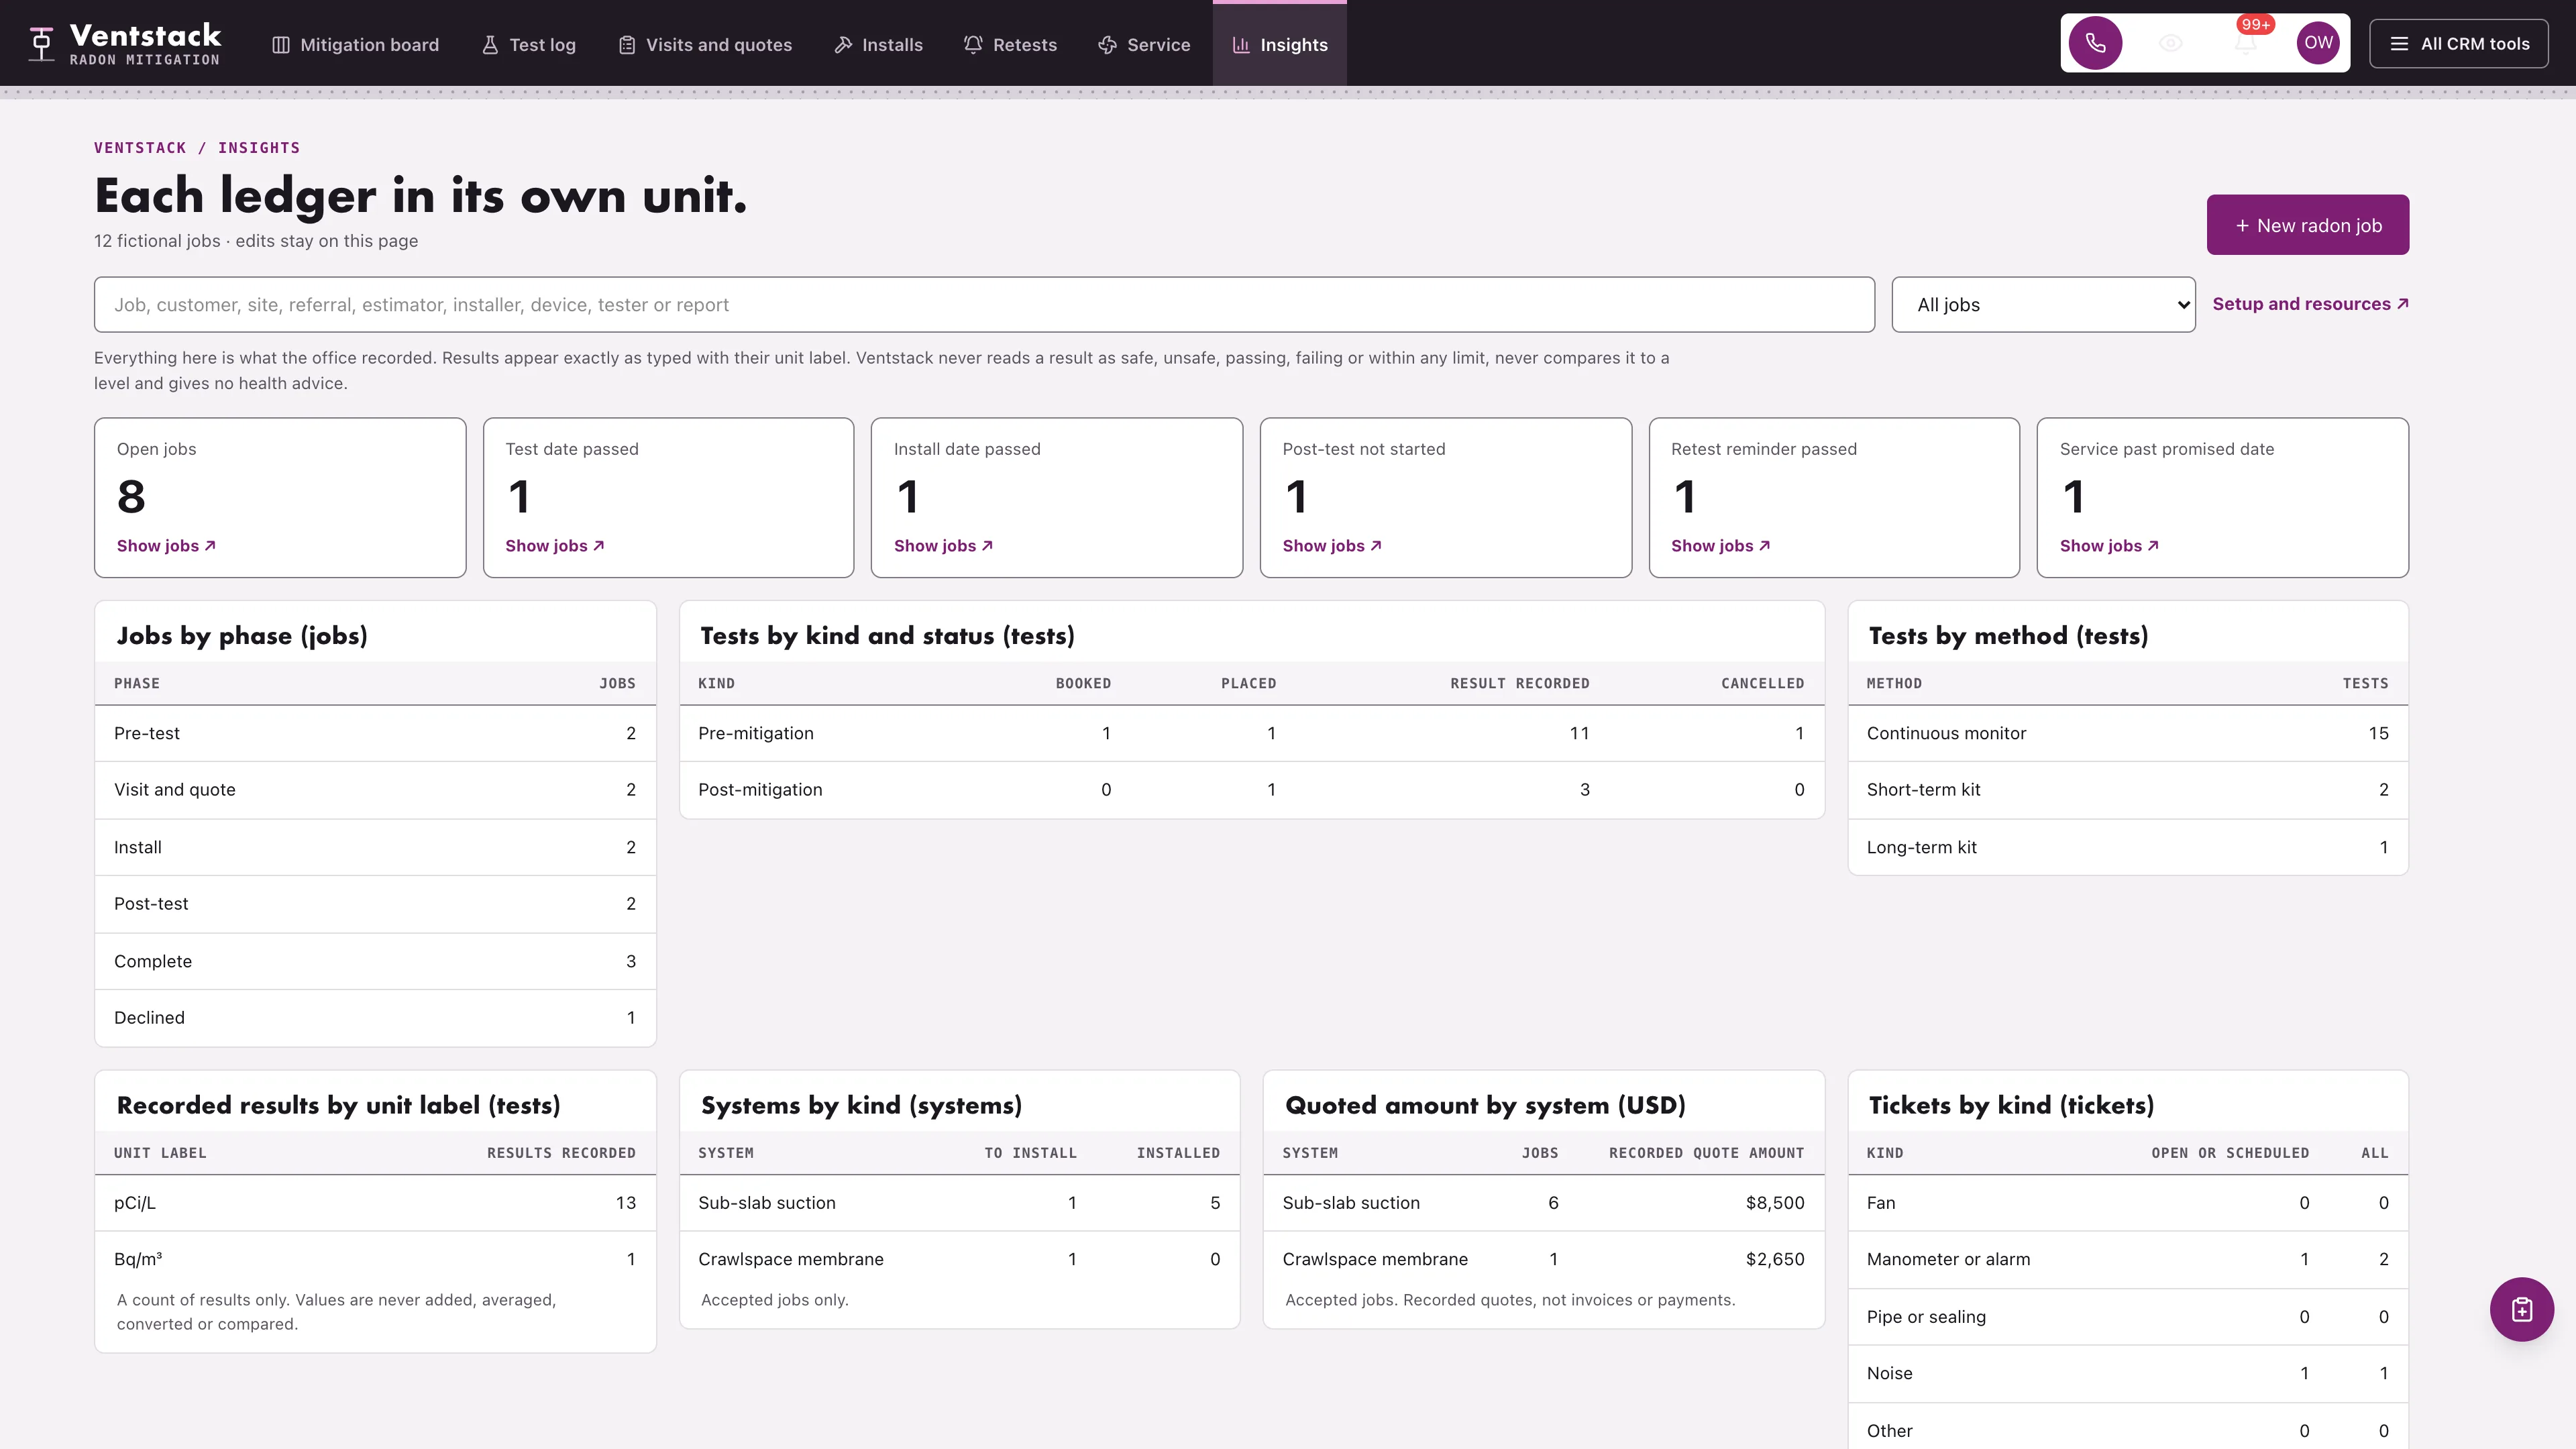
Task: Click the New radon job button
Action: click(2307, 225)
